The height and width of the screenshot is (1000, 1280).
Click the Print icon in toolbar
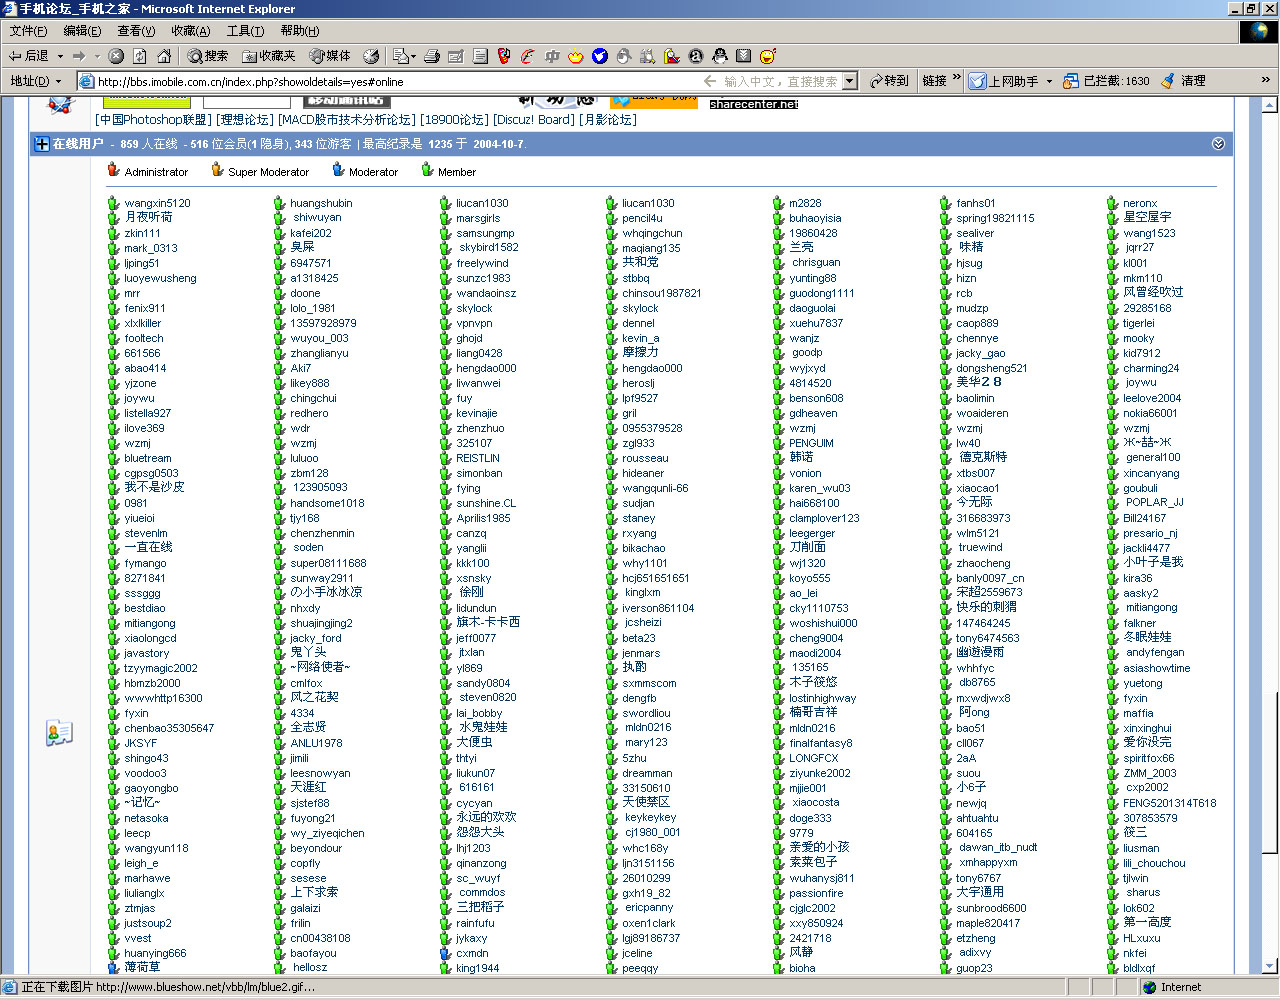[x=432, y=56]
